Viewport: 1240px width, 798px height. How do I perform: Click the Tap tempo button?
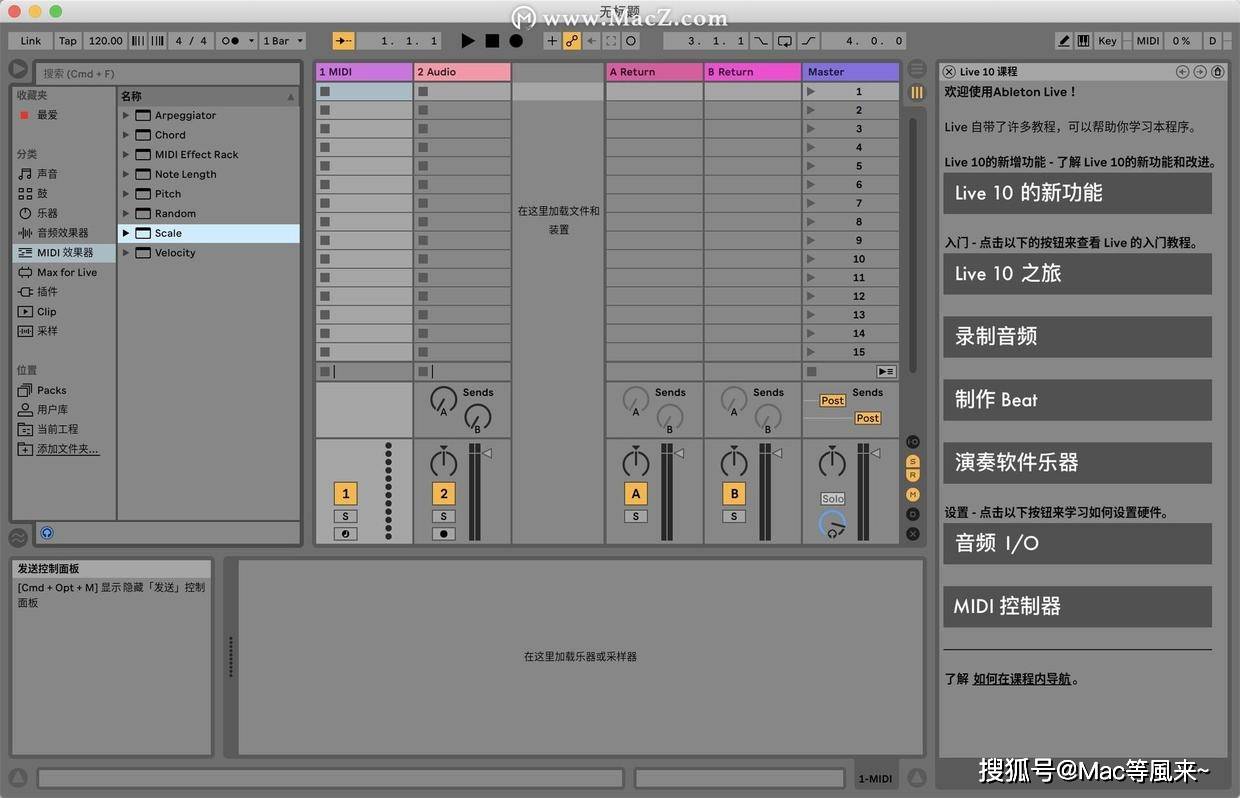tap(67, 41)
